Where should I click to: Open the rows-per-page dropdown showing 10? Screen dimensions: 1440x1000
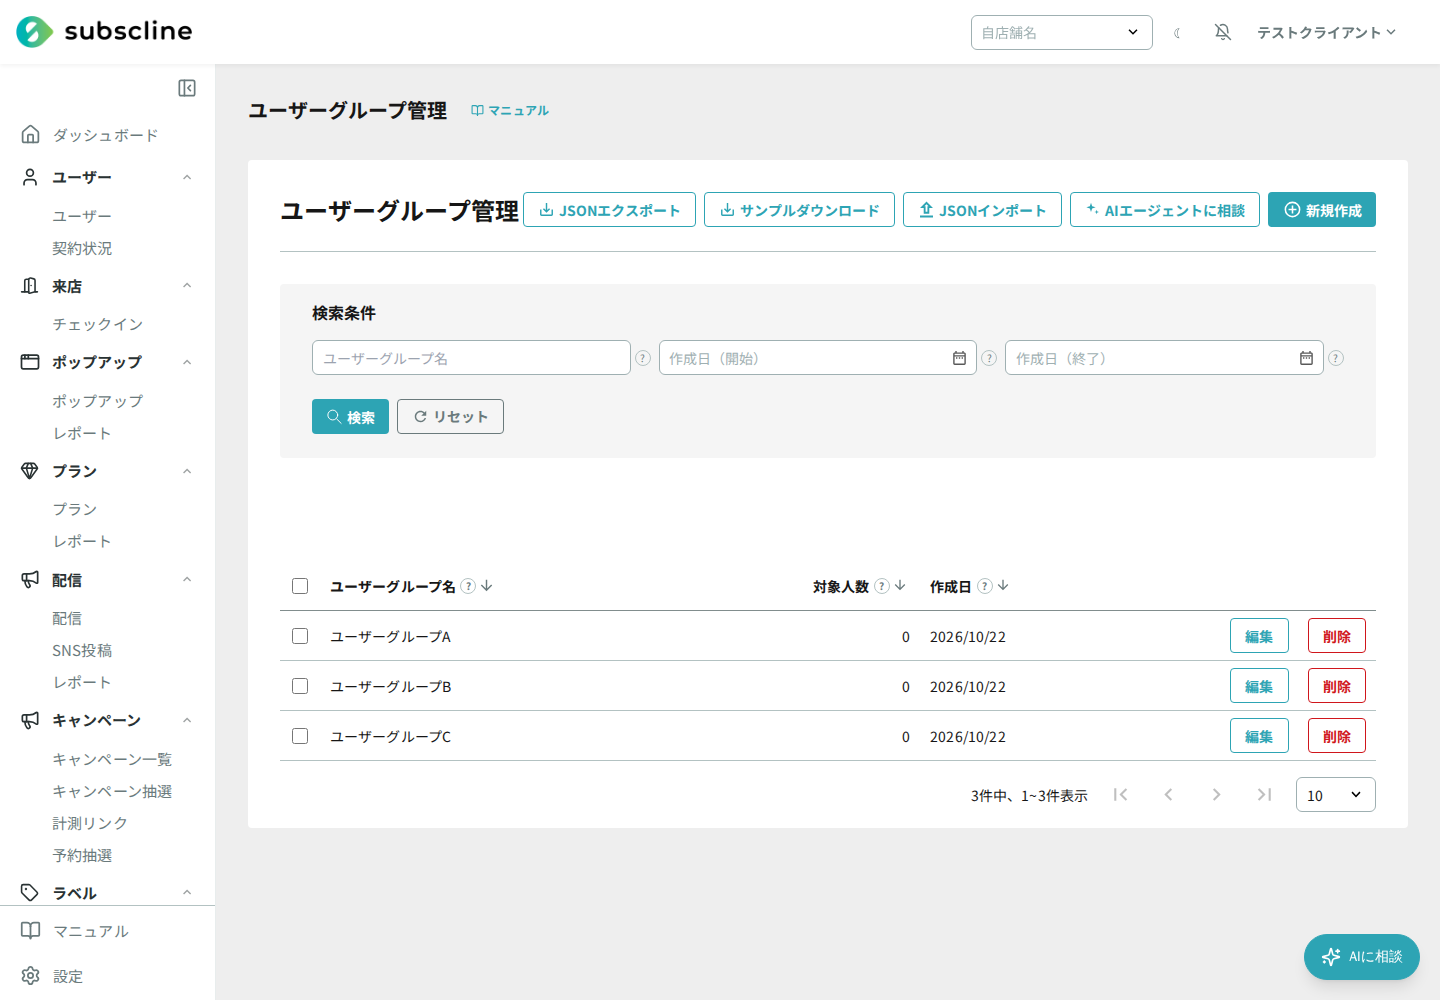click(x=1335, y=795)
